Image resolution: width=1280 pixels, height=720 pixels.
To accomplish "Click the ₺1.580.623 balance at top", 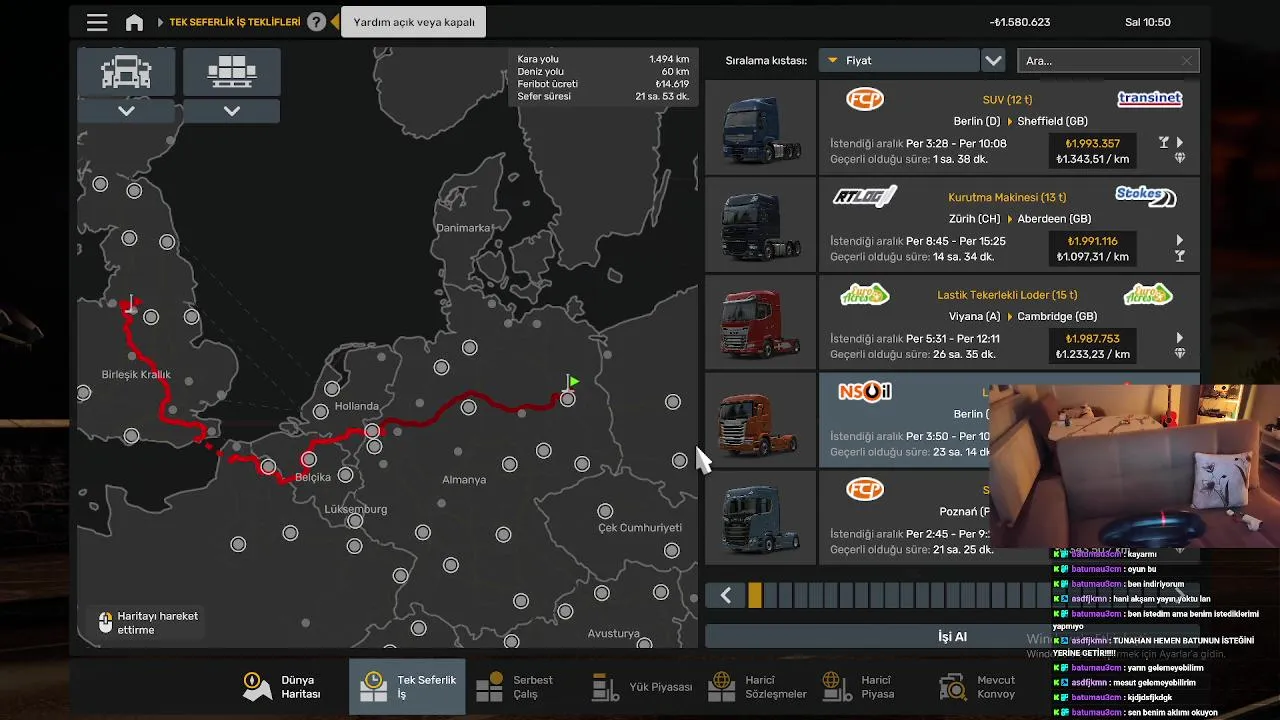I will tap(1020, 22).
